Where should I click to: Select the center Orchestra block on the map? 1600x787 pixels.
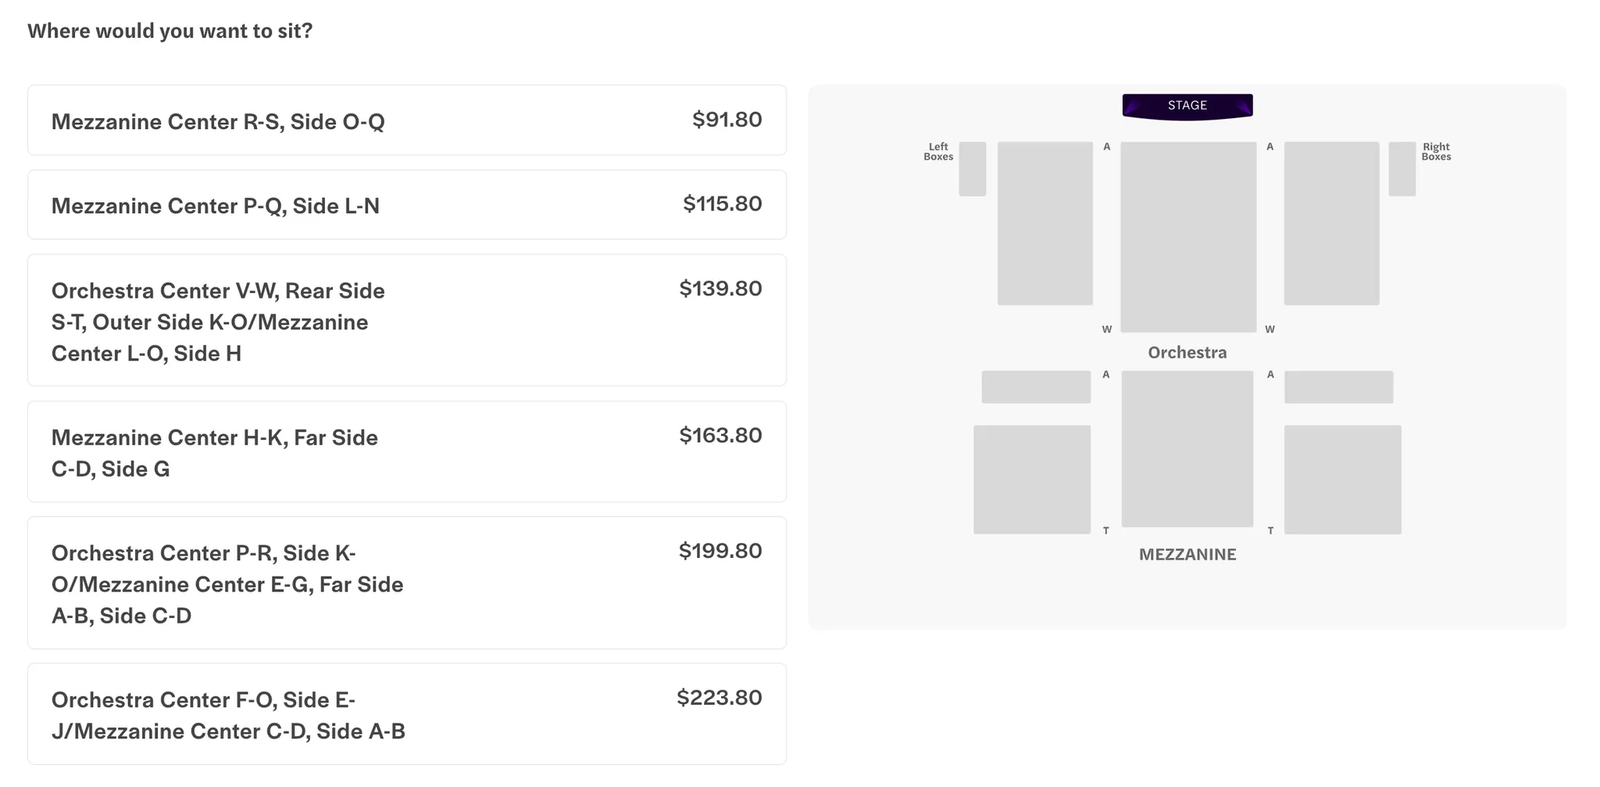pyautogui.click(x=1187, y=235)
